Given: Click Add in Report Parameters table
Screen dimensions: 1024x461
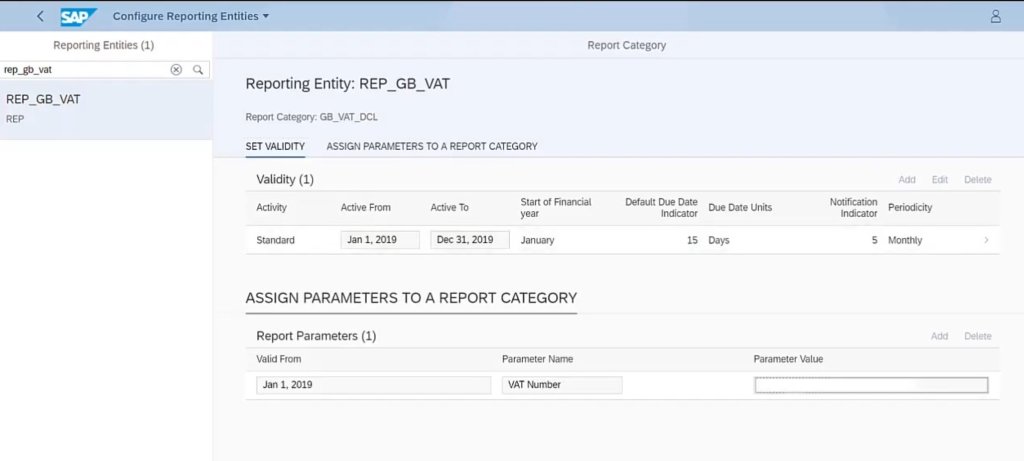Looking at the screenshot, I should click(x=939, y=336).
